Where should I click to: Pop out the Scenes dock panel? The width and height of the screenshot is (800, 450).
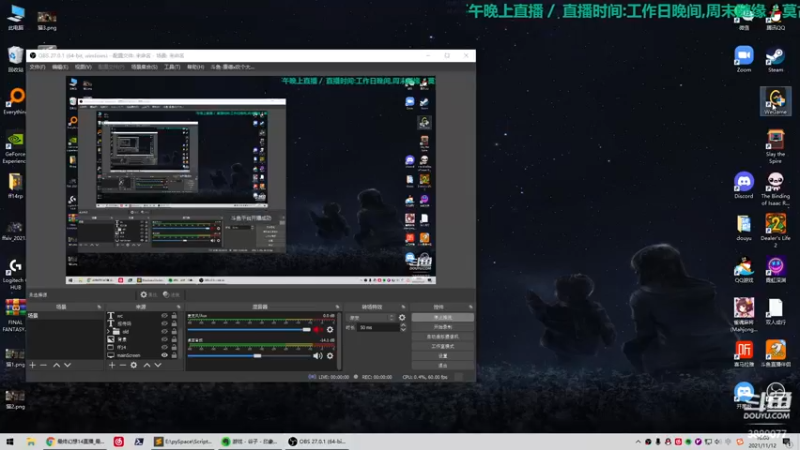pyautogui.click(x=99, y=307)
